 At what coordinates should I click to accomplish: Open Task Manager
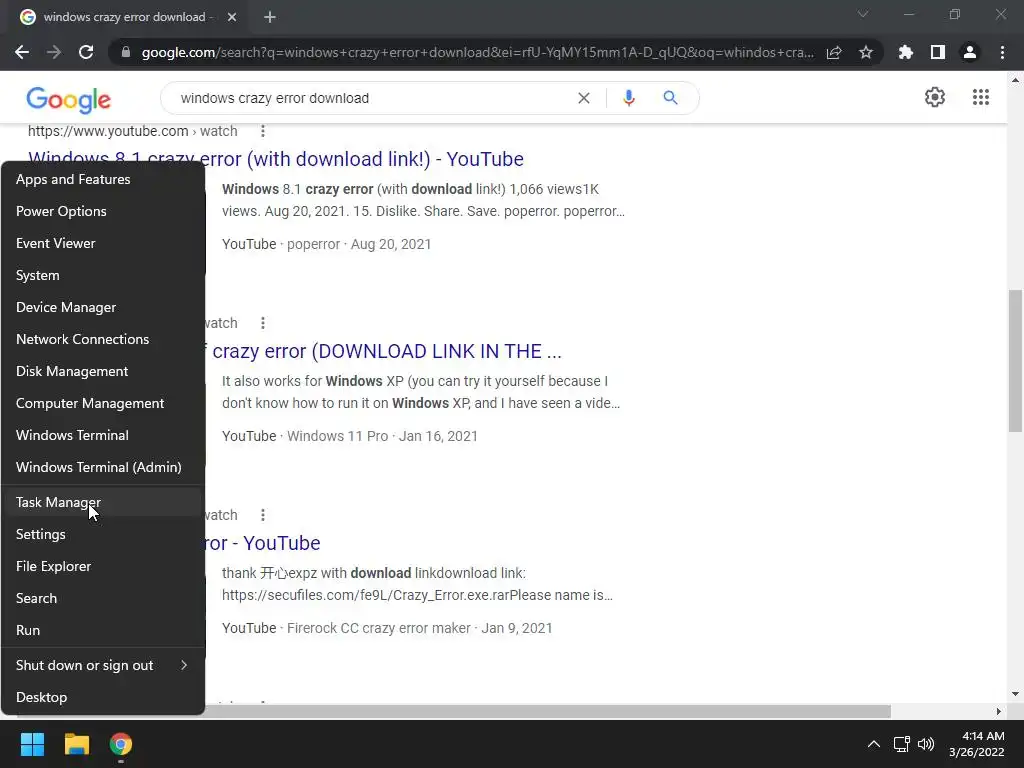pyautogui.click(x=103, y=502)
